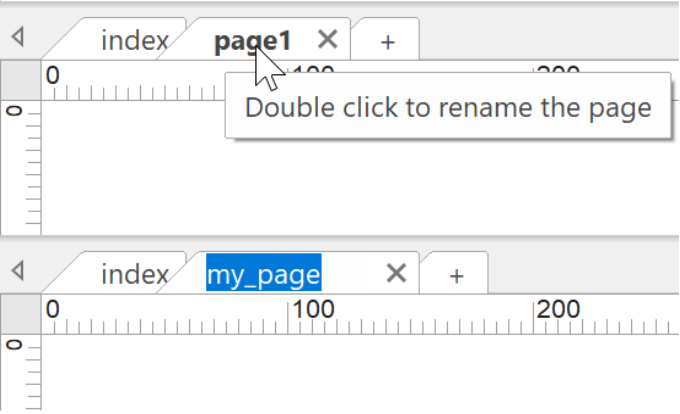
Task: Click the 200 mark on ruler below my_page
Action: [558, 310]
